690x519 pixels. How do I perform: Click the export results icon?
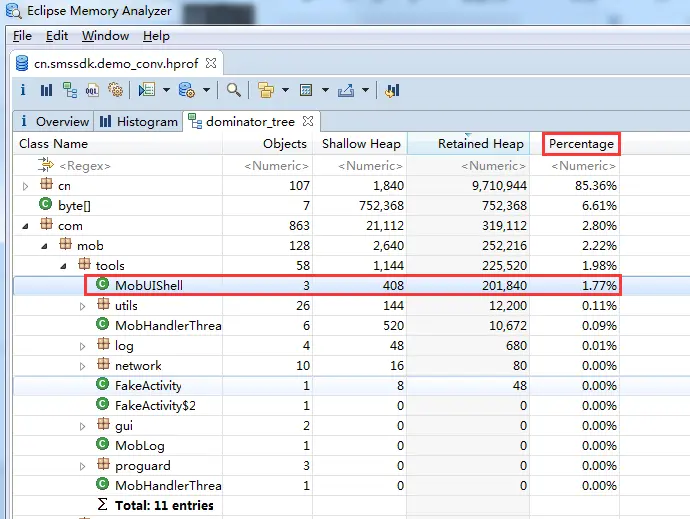[346, 90]
